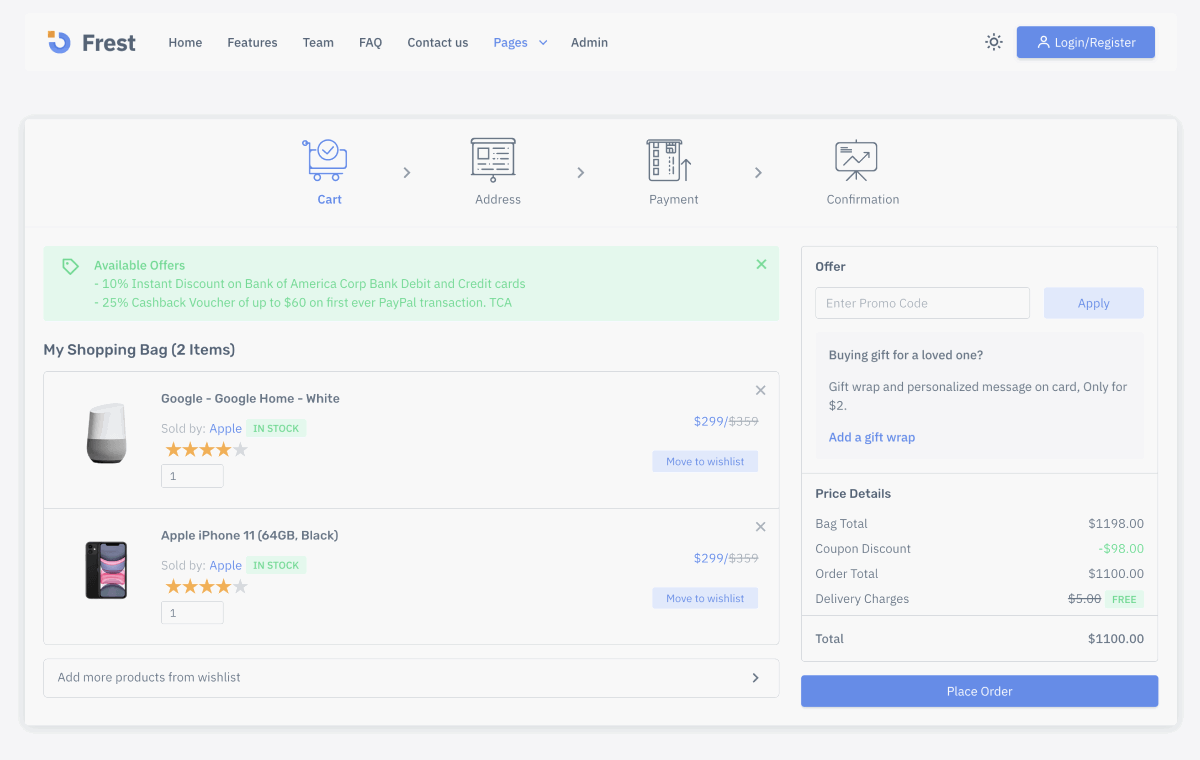Click the chevron between Cart and Address steps
The height and width of the screenshot is (760, 1200).
pos(406,172)
